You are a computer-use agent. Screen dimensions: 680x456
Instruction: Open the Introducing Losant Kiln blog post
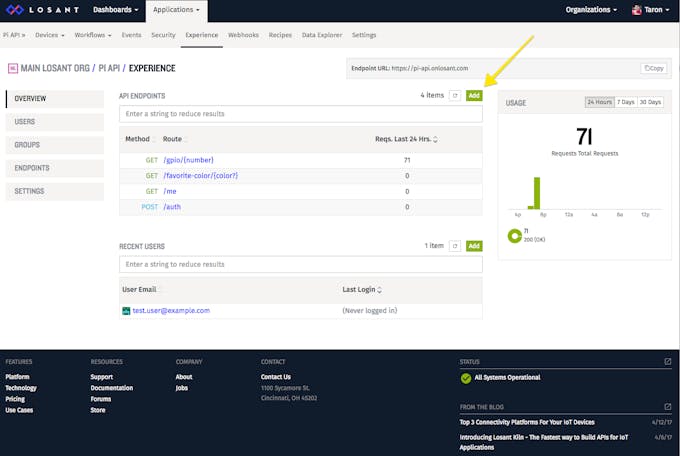[544, 442]
